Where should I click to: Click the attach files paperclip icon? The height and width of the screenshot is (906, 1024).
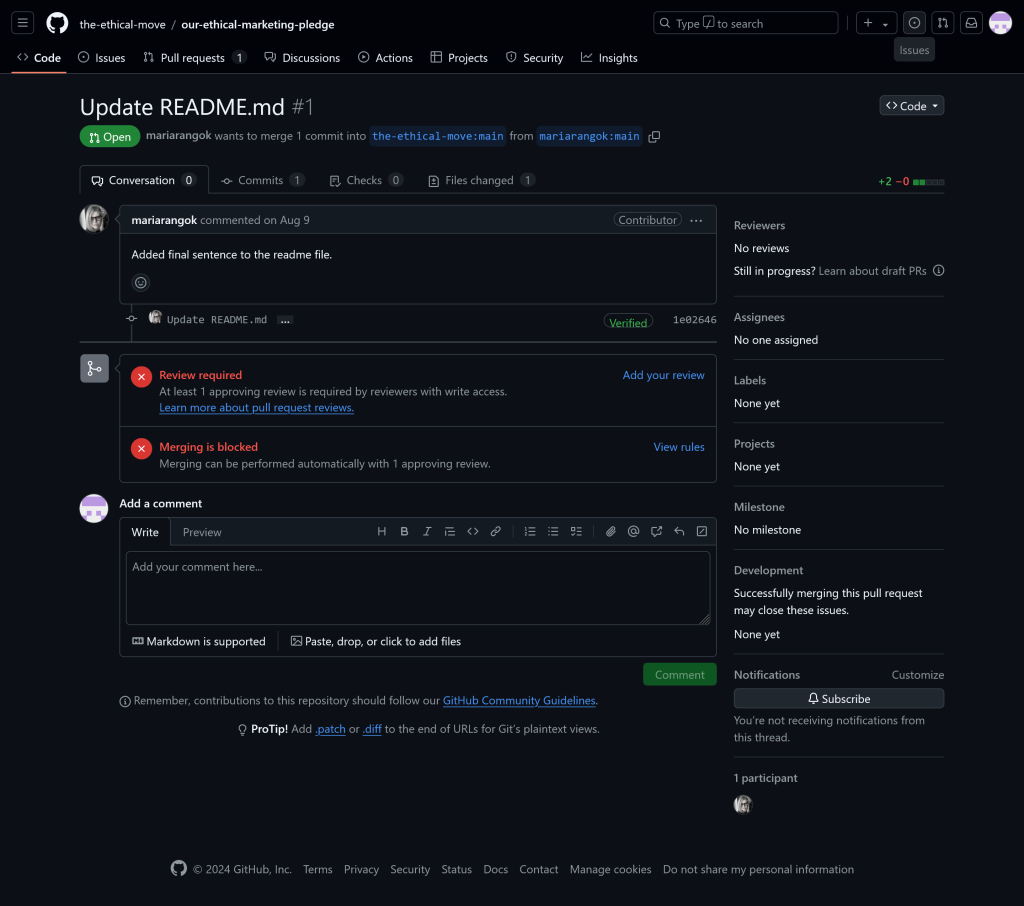tap(610, 532)
